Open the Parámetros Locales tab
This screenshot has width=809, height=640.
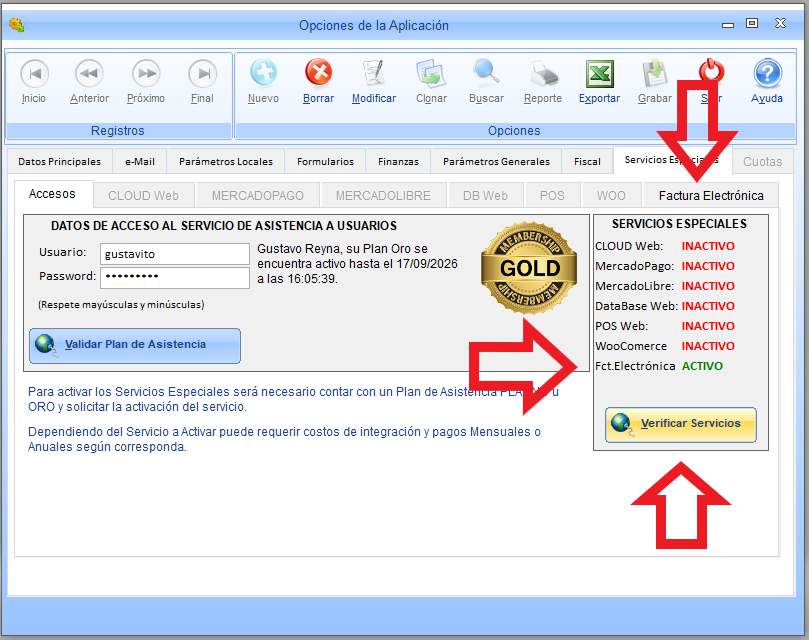click(225, 161)
